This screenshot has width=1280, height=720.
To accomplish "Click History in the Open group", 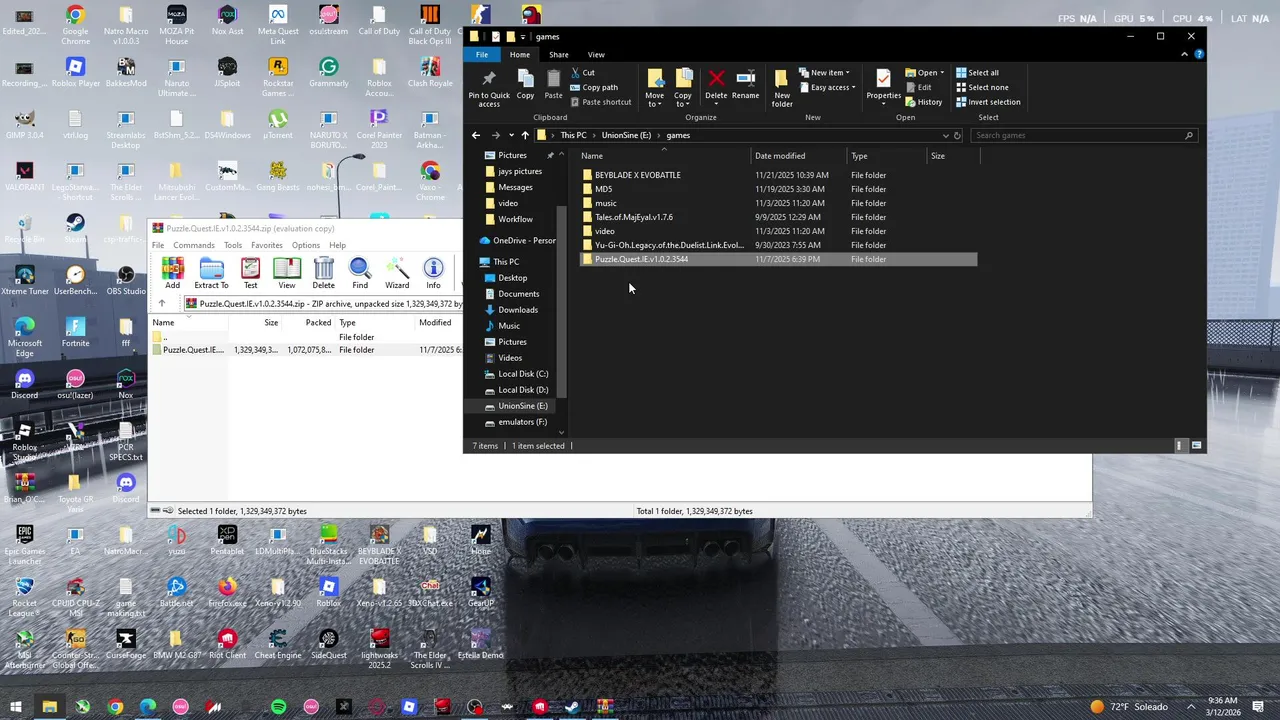I will point(924,102).
